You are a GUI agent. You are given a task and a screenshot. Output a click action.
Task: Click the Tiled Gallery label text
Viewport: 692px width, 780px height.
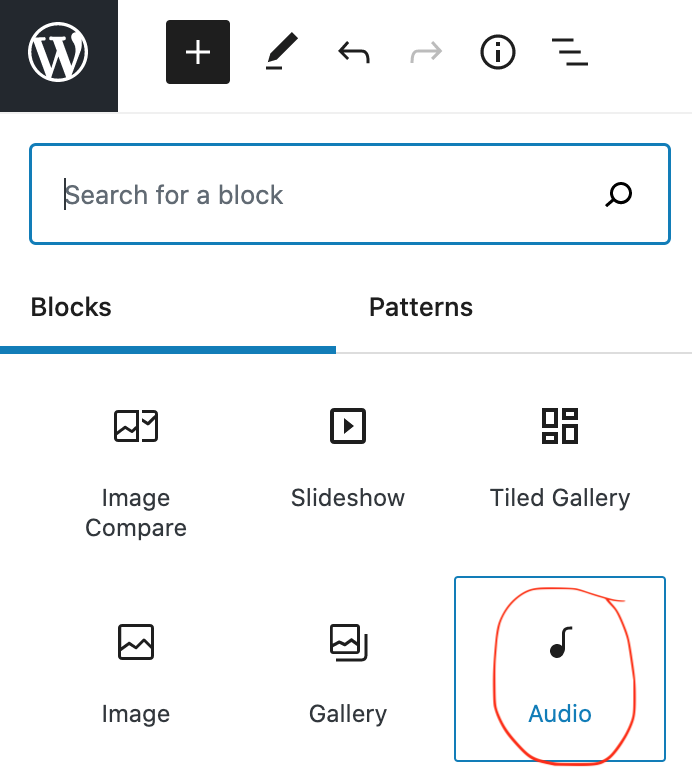pos(560,498)
